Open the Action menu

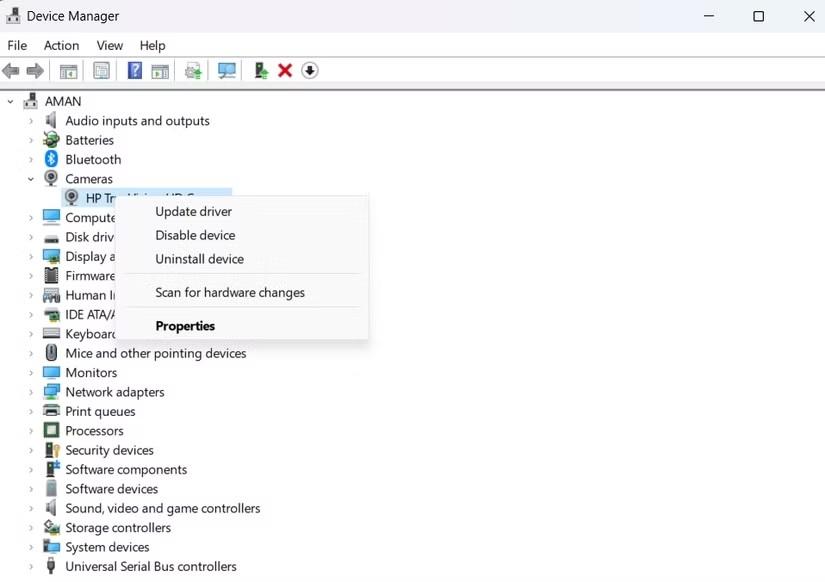point(62,46)
